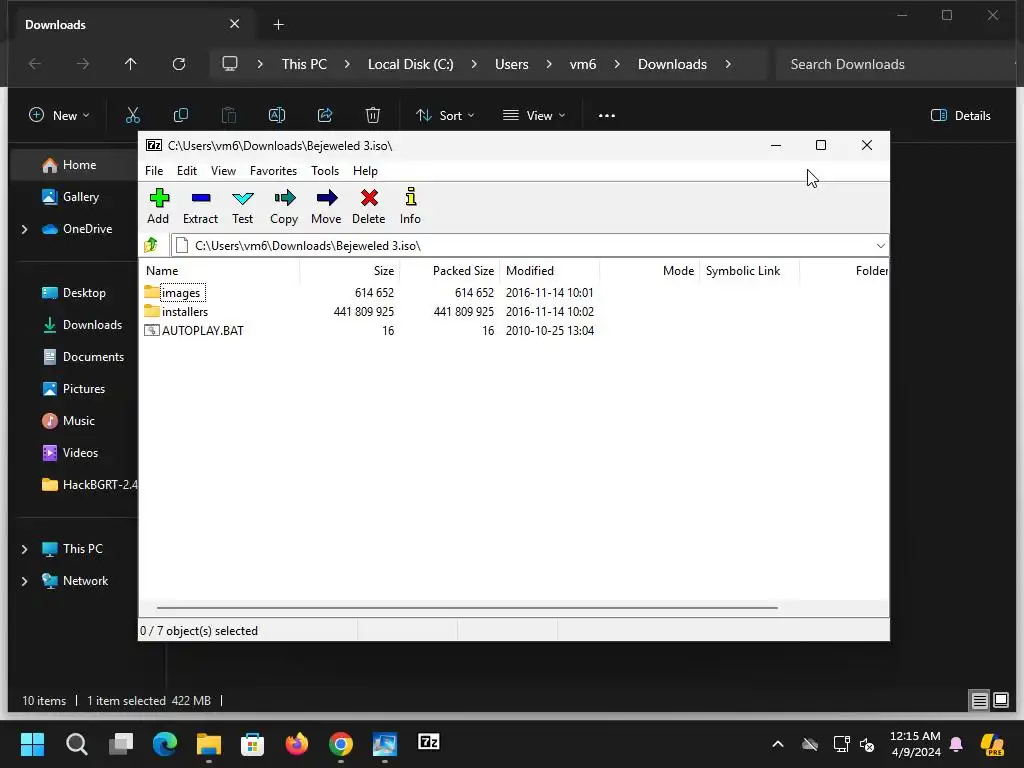Open the Edit menu in 7-Zip
The height and width of the screenshot is (768, 1024).
point(187,170)
